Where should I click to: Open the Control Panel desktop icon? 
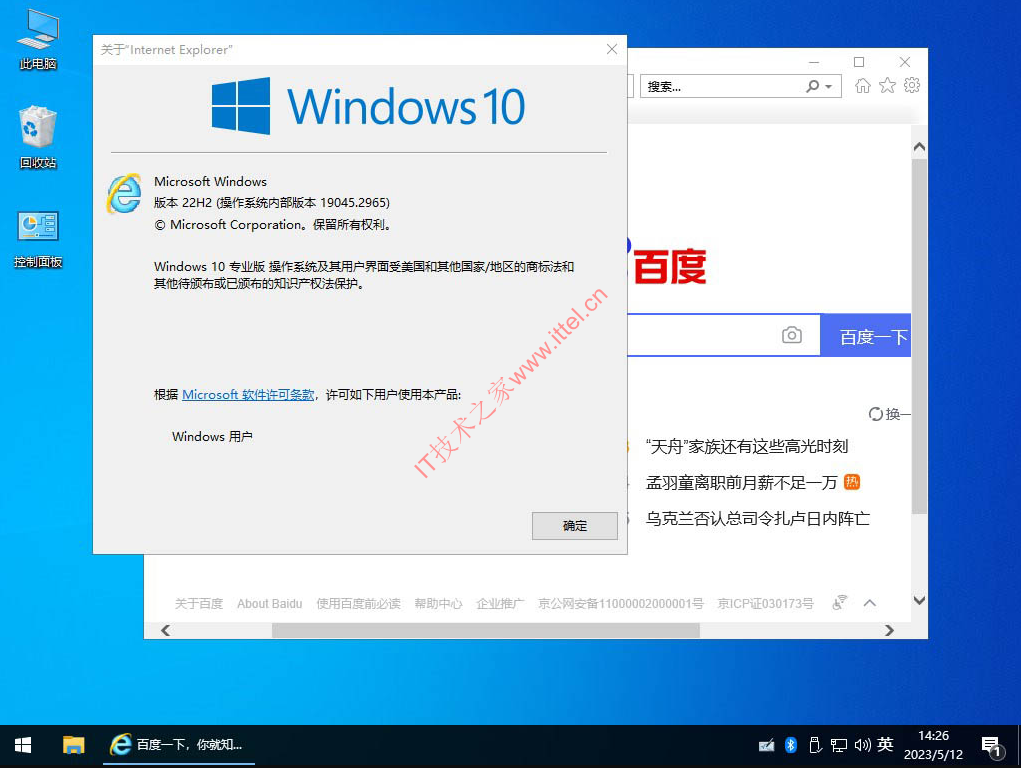(x=38, y=239)
